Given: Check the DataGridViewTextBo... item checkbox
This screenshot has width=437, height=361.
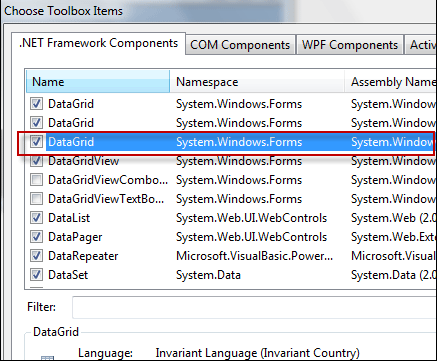Looking at the screenshot, I should (x=36, y=199).
